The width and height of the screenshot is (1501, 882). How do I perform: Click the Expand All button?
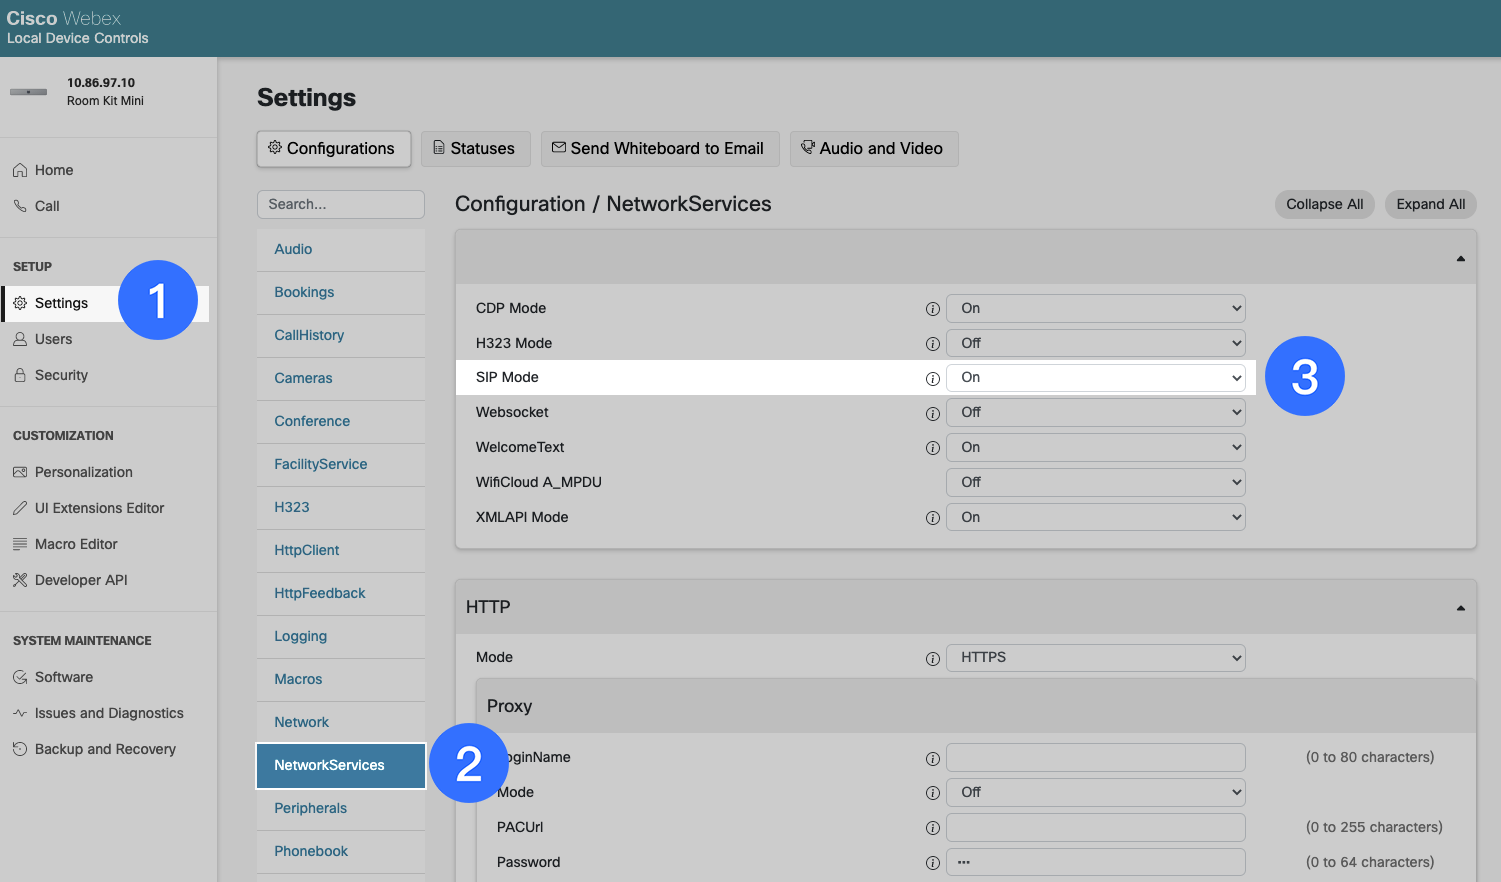[x=1430, y=204]
